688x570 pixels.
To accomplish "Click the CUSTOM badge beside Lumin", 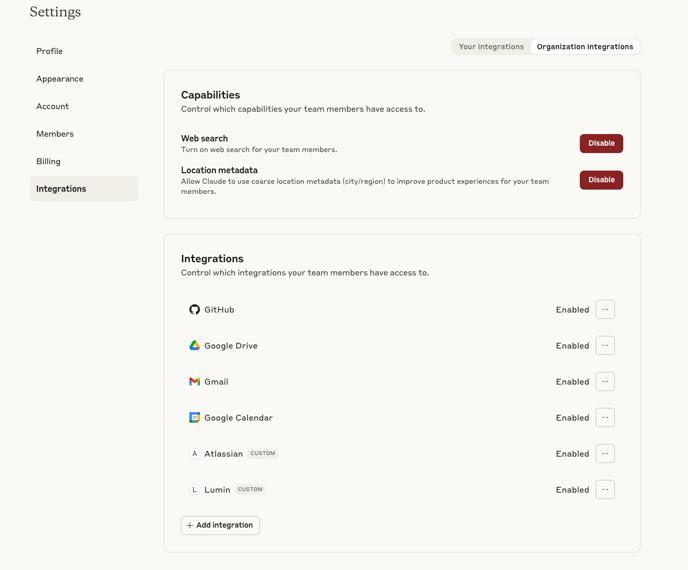I will tap(250, 489).
